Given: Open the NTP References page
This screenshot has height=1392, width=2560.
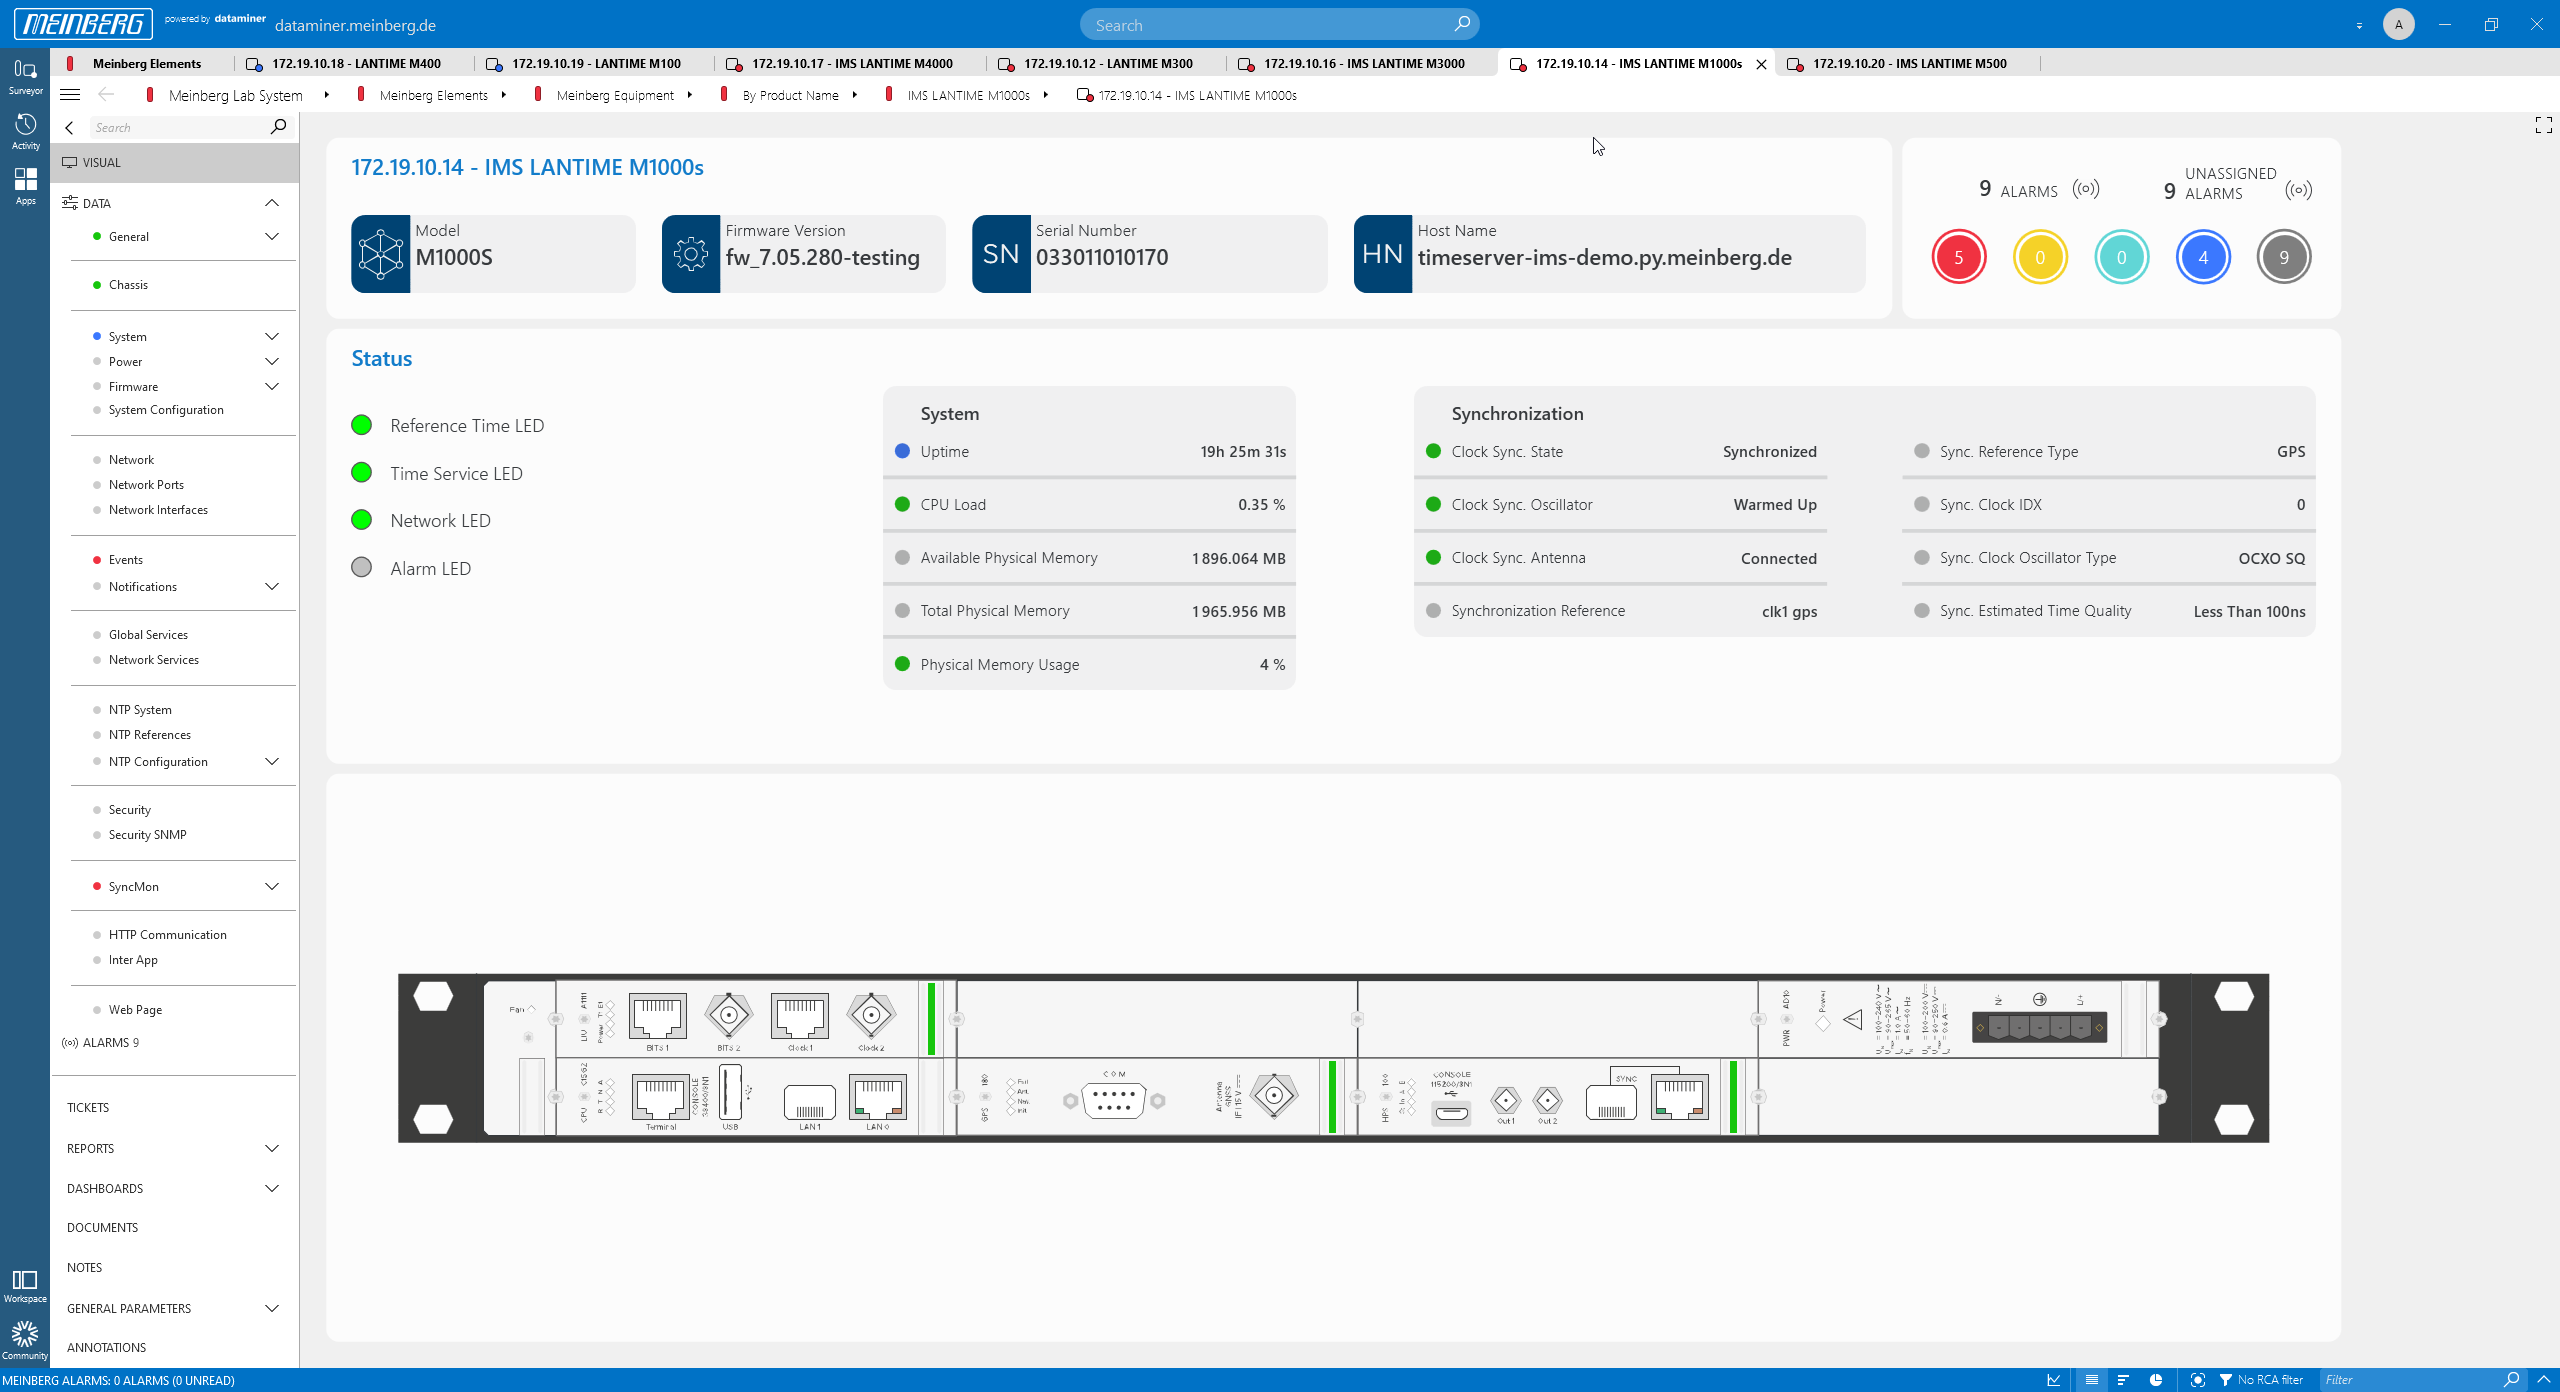Looking at the screenshot, I should pyautogui.click(x=149, y=735).
